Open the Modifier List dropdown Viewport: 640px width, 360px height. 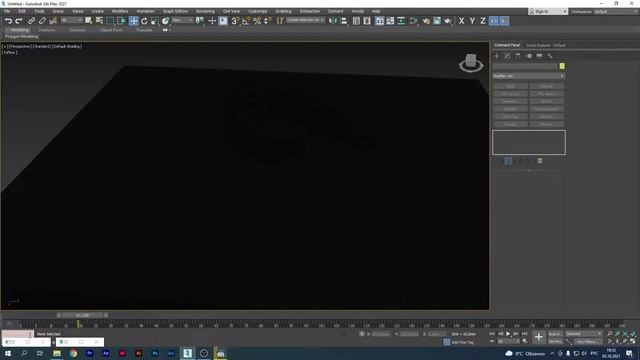click(529, 76)
